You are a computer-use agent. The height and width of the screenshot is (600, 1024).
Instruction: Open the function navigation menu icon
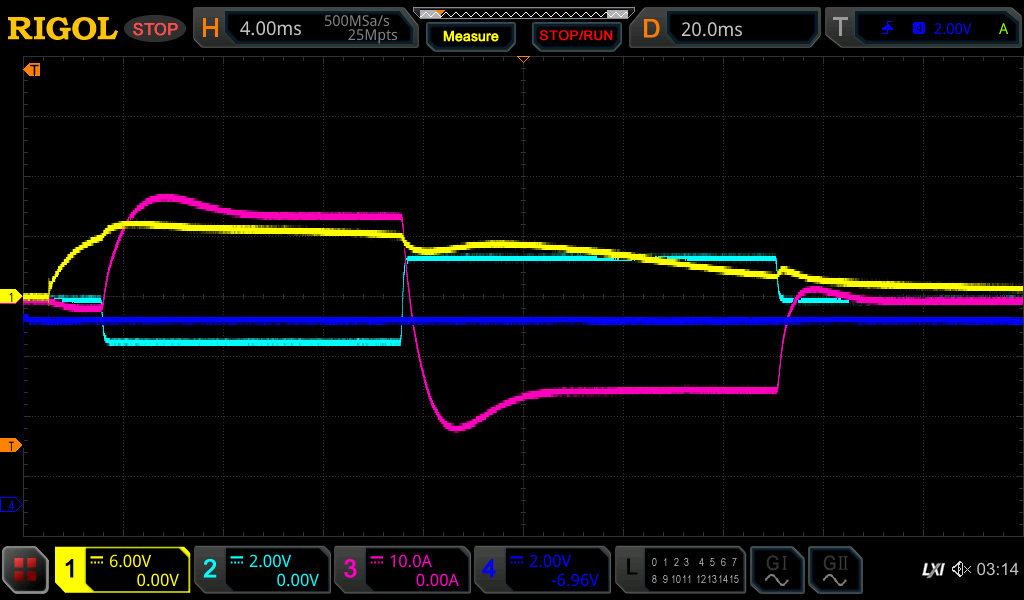point(25,570)
